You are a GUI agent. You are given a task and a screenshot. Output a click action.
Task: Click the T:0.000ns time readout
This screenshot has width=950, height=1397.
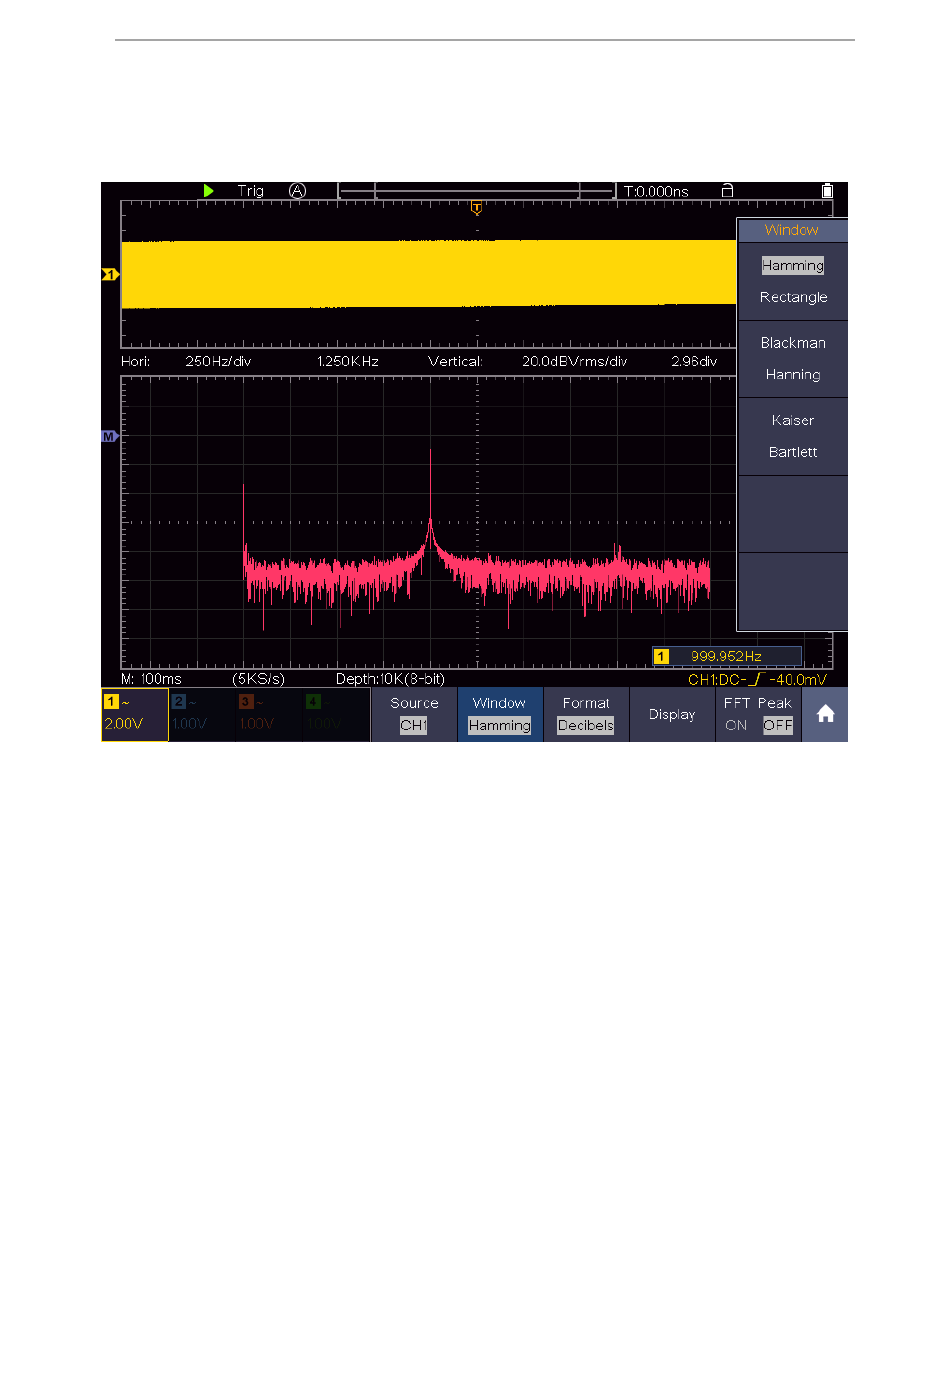coord(656,191)
